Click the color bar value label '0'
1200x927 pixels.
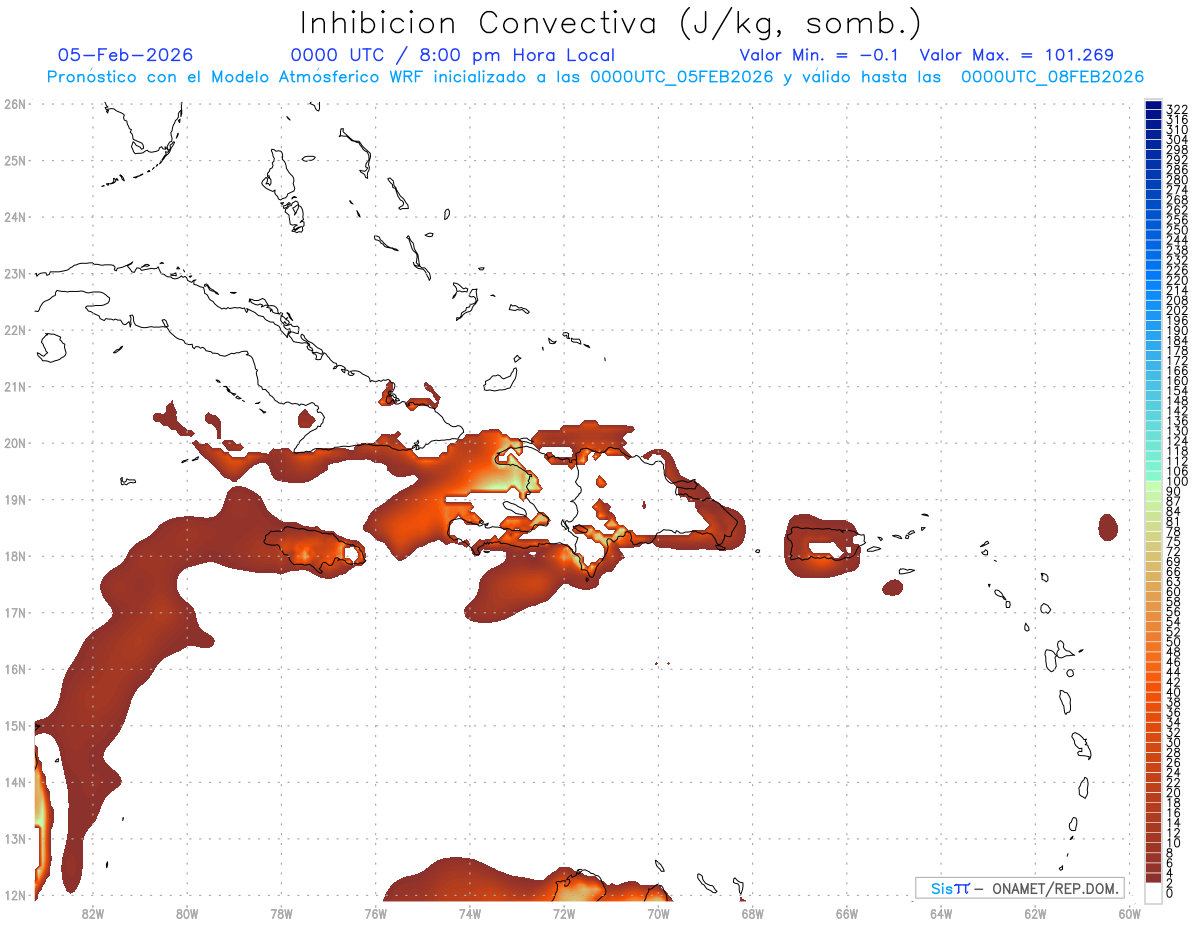[1170, 892]
